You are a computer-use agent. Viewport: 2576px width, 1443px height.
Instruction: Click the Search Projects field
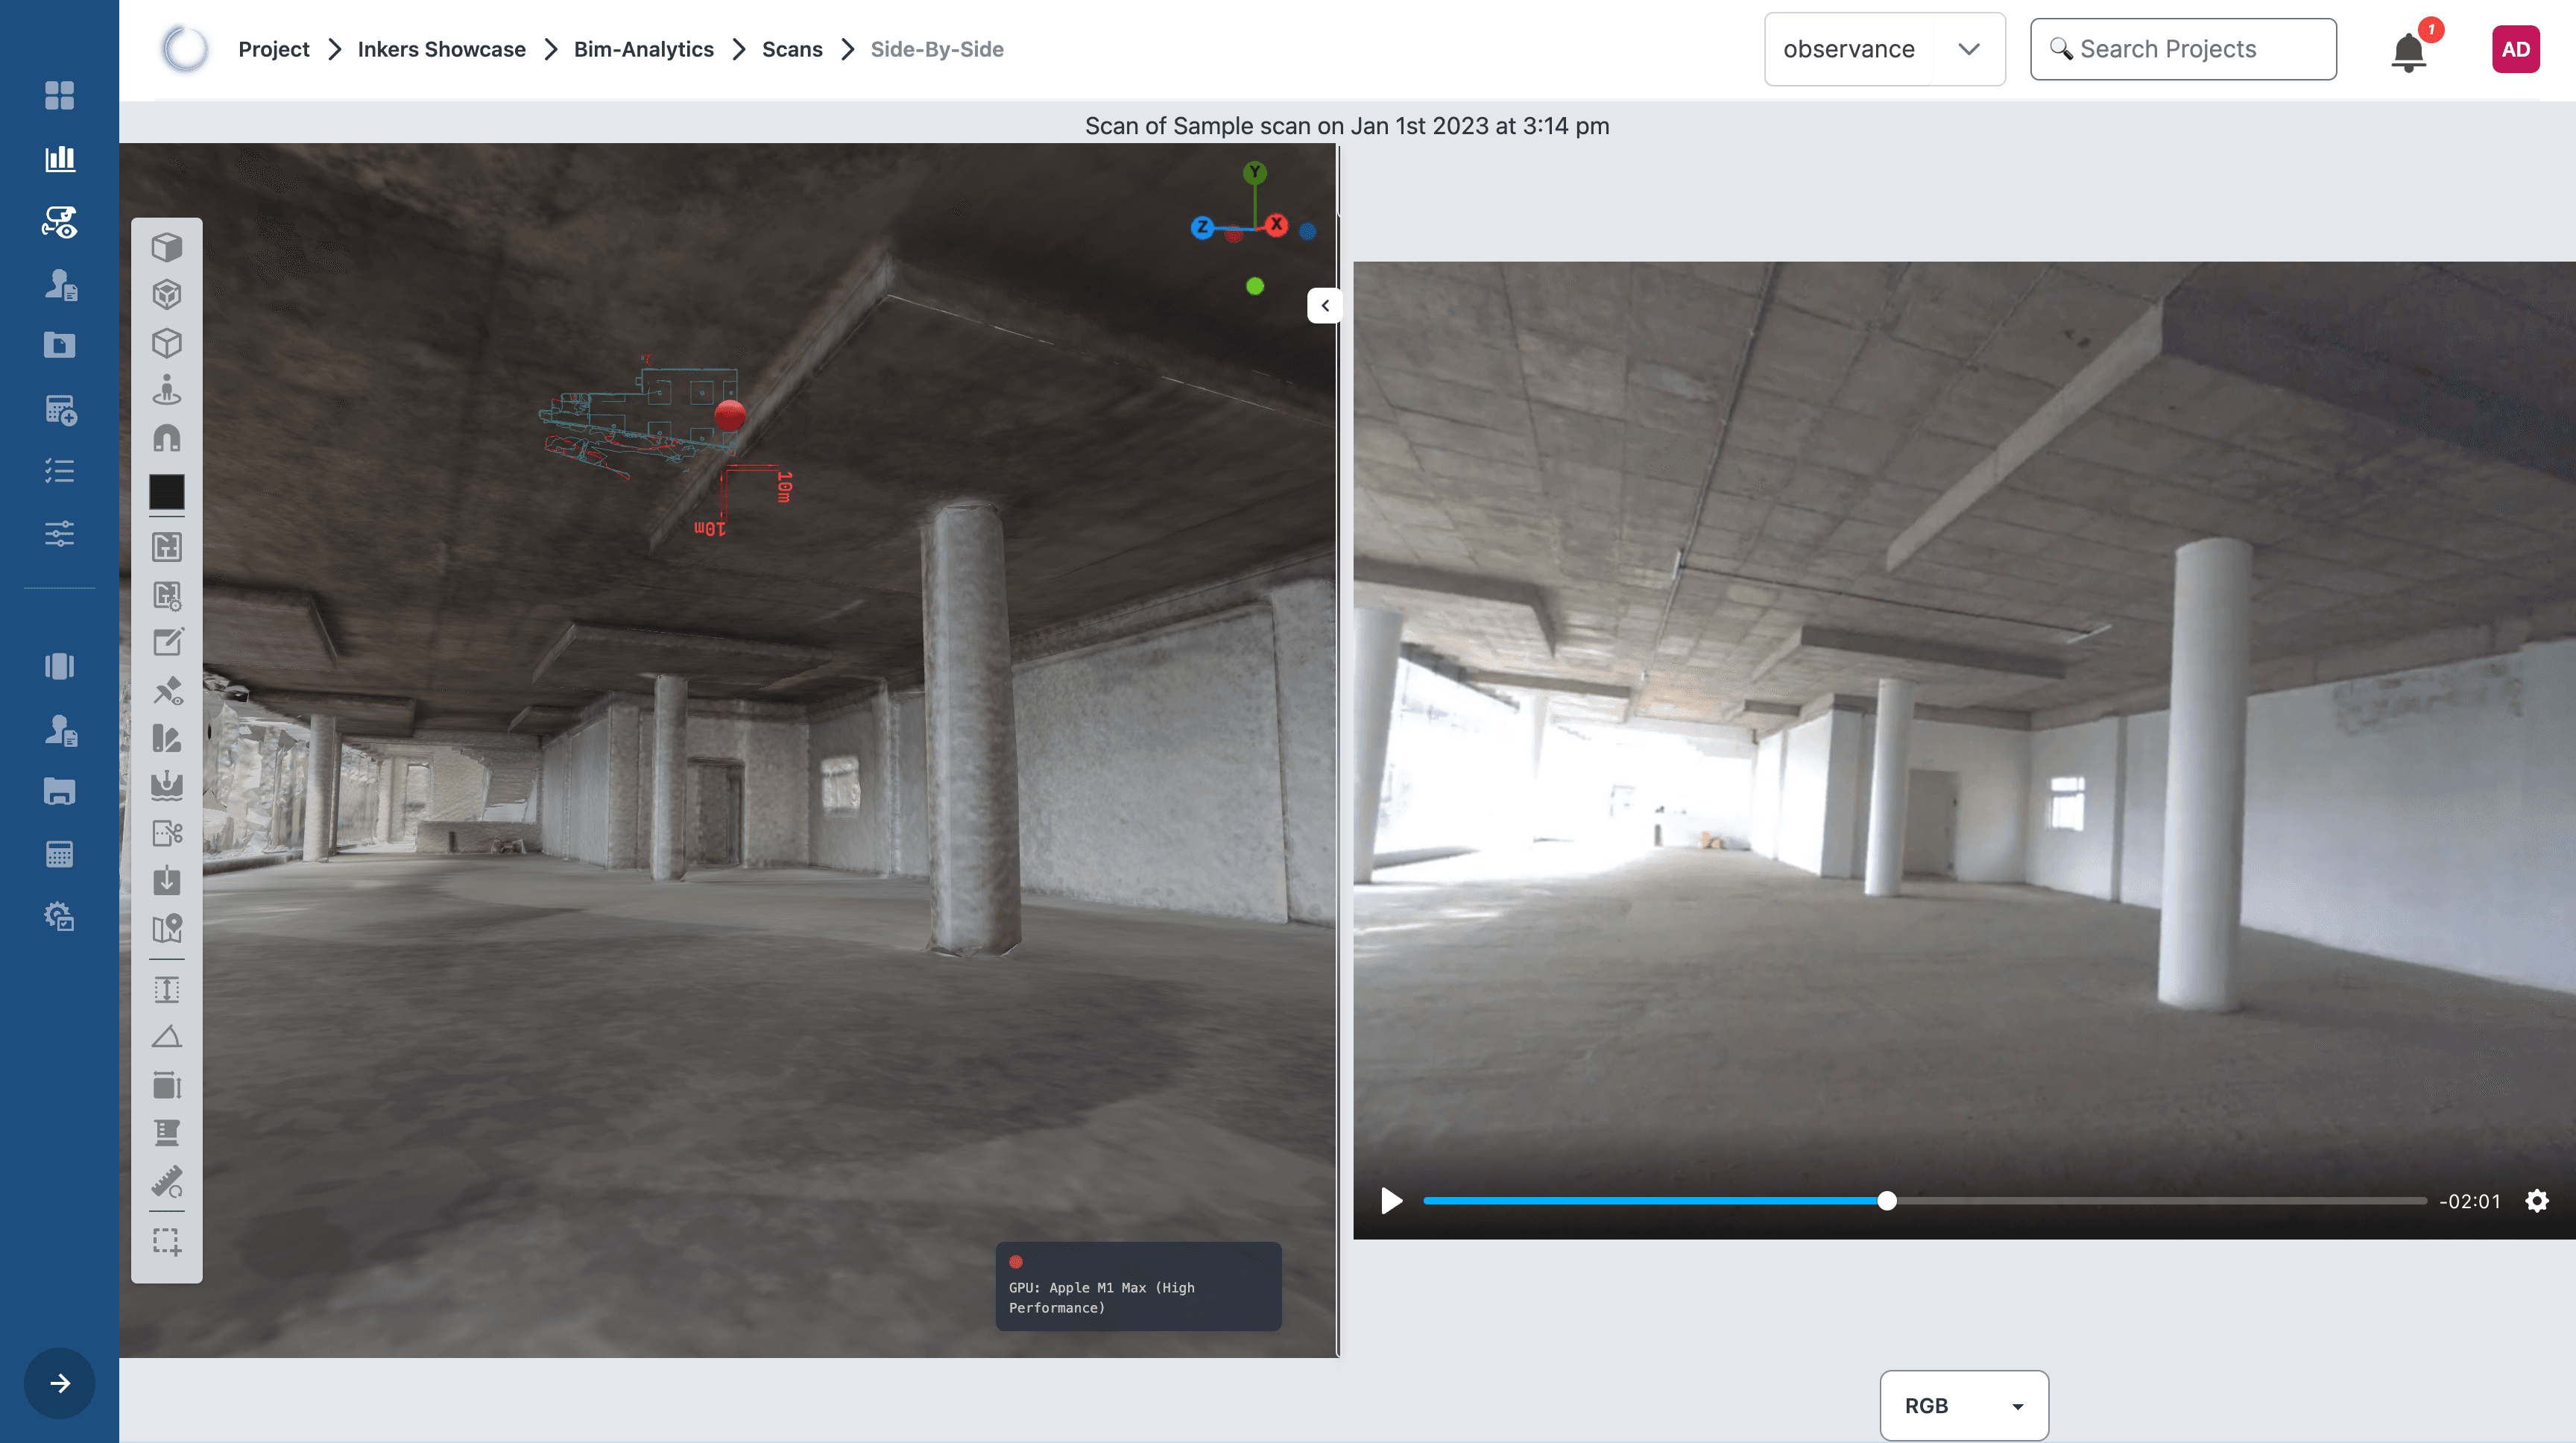[x=2182, y=49]
